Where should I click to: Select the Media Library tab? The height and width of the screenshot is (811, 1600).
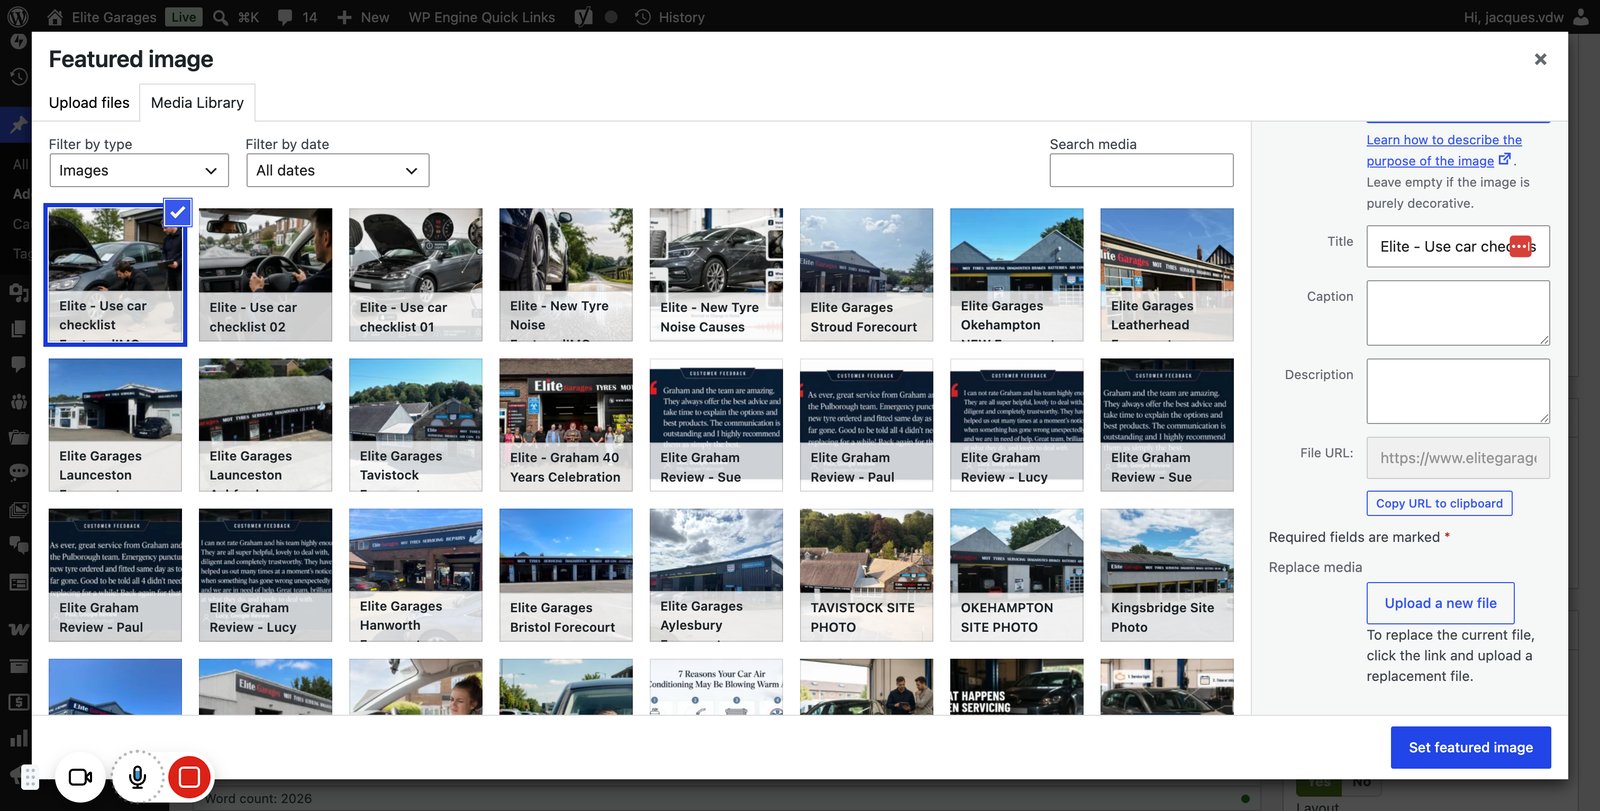[x=197, y=102]
